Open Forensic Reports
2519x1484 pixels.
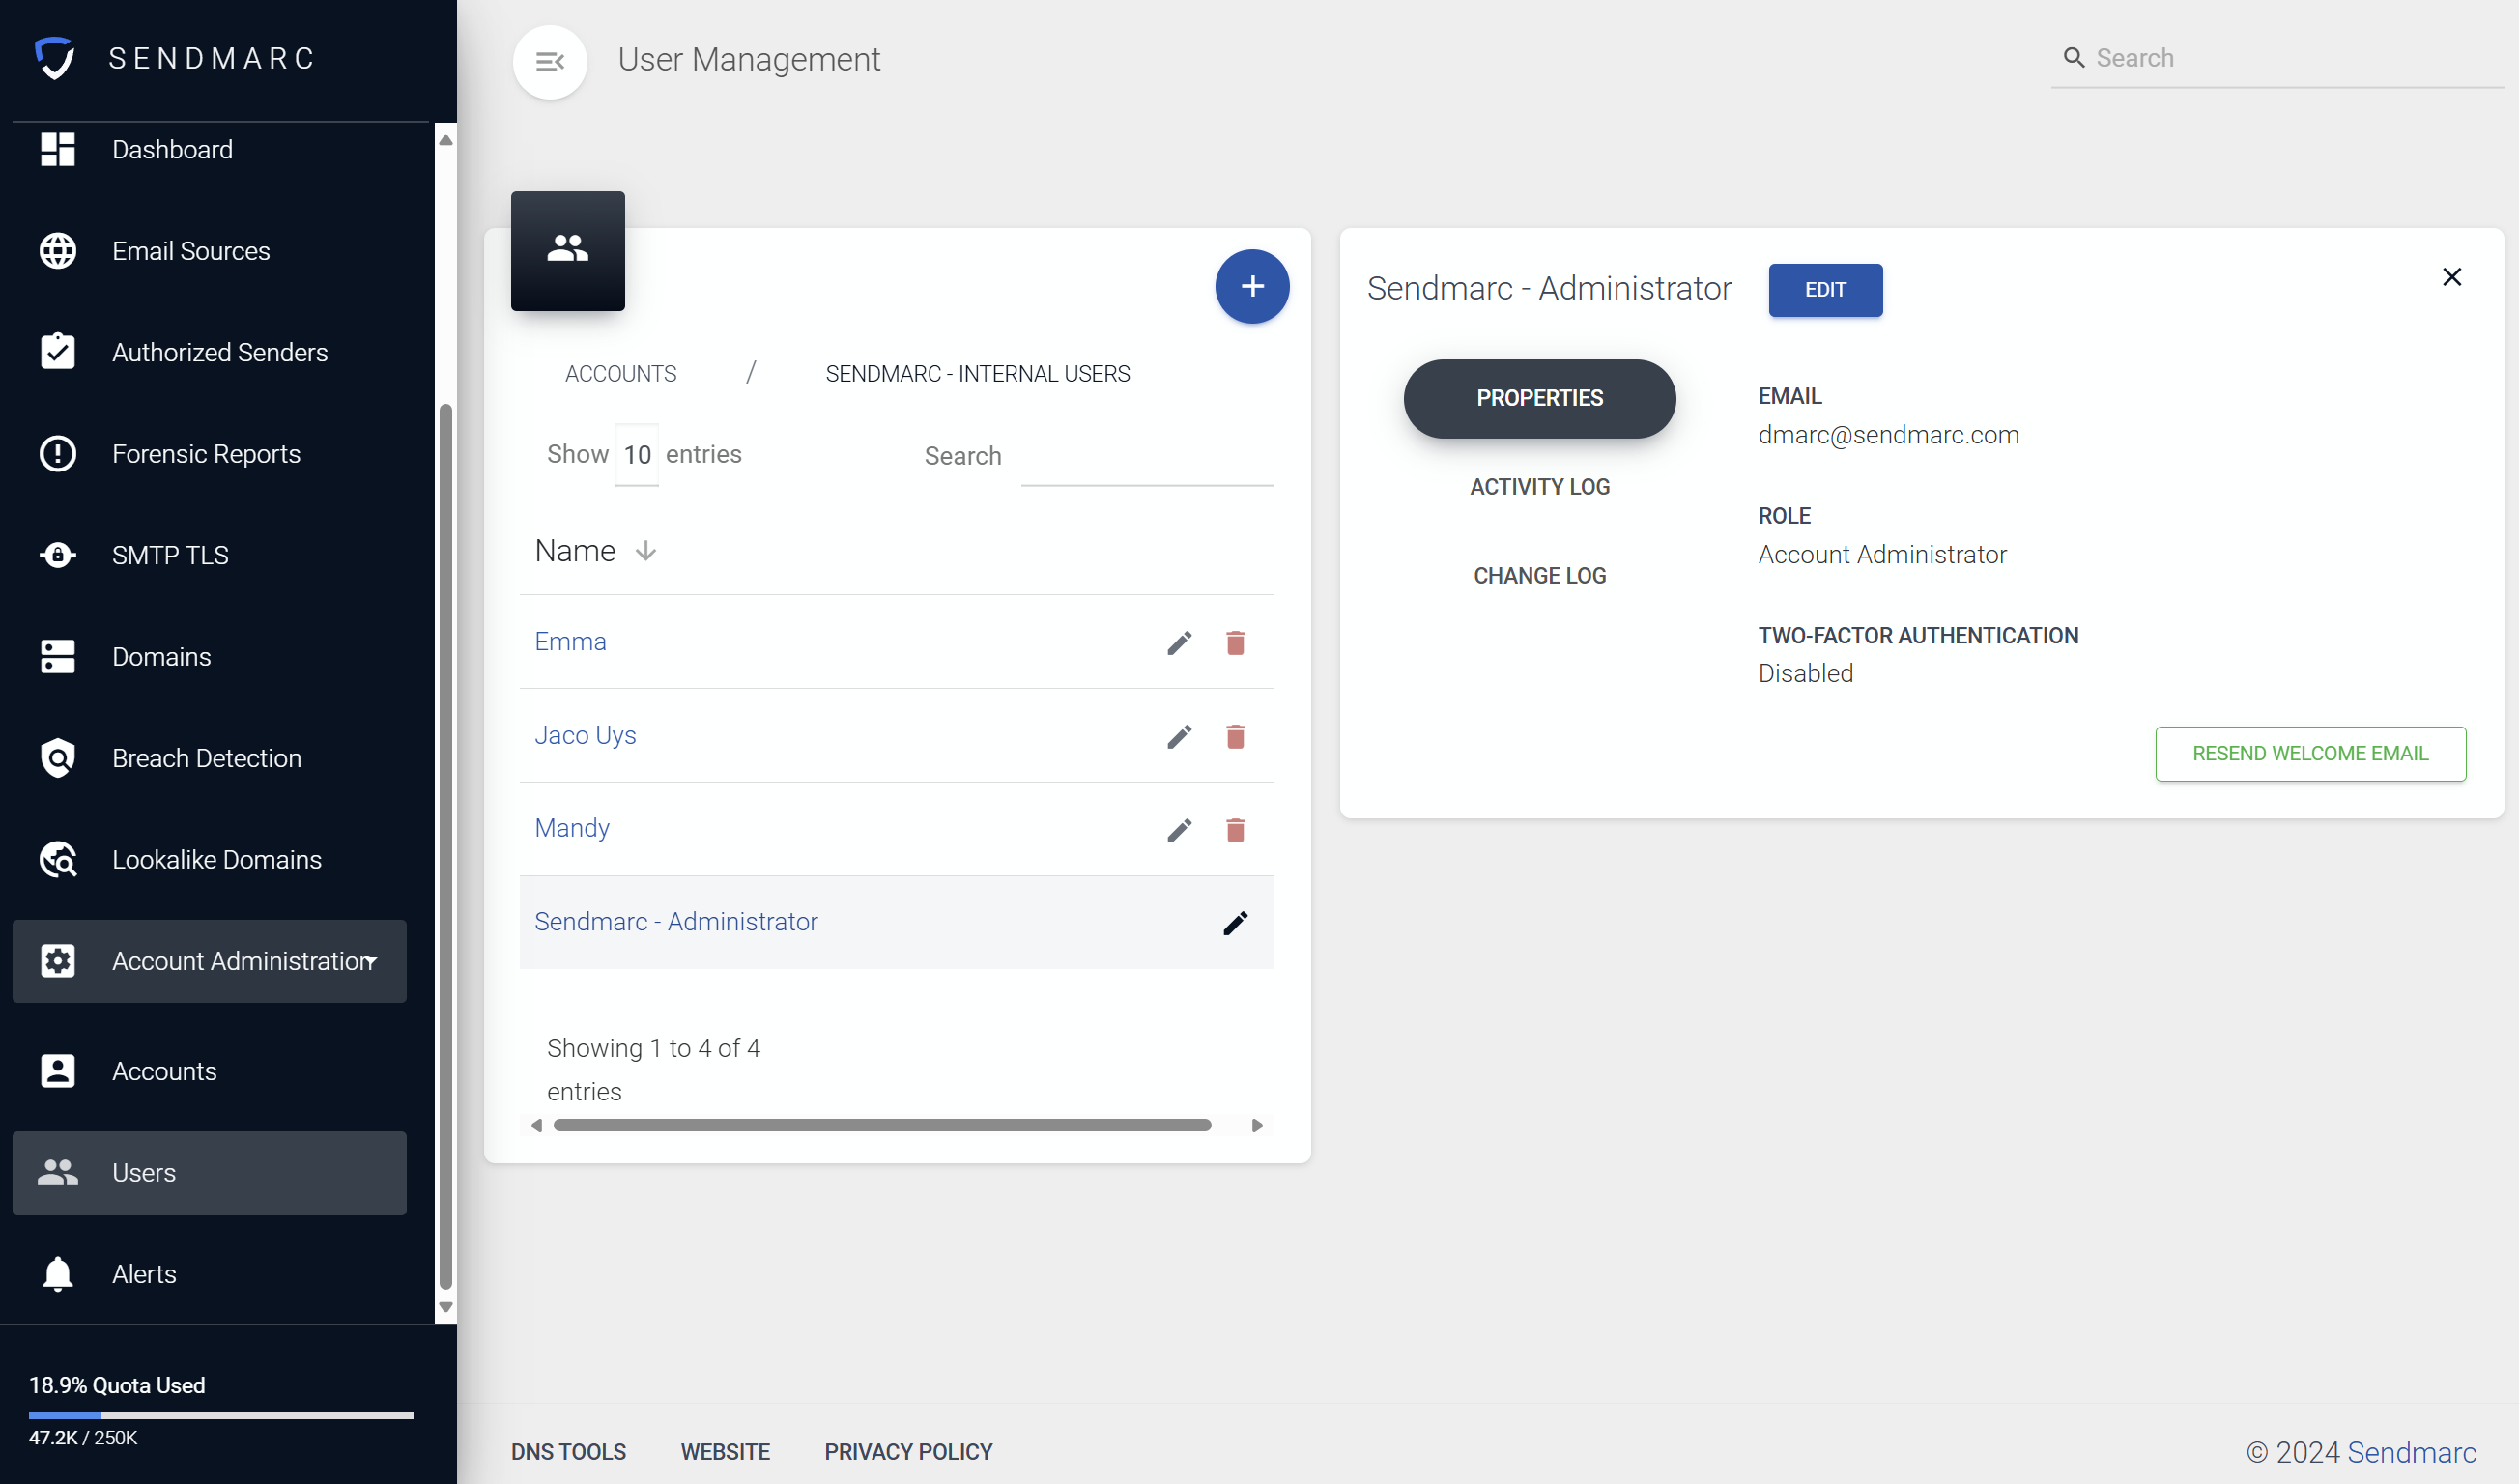[205, 454]
